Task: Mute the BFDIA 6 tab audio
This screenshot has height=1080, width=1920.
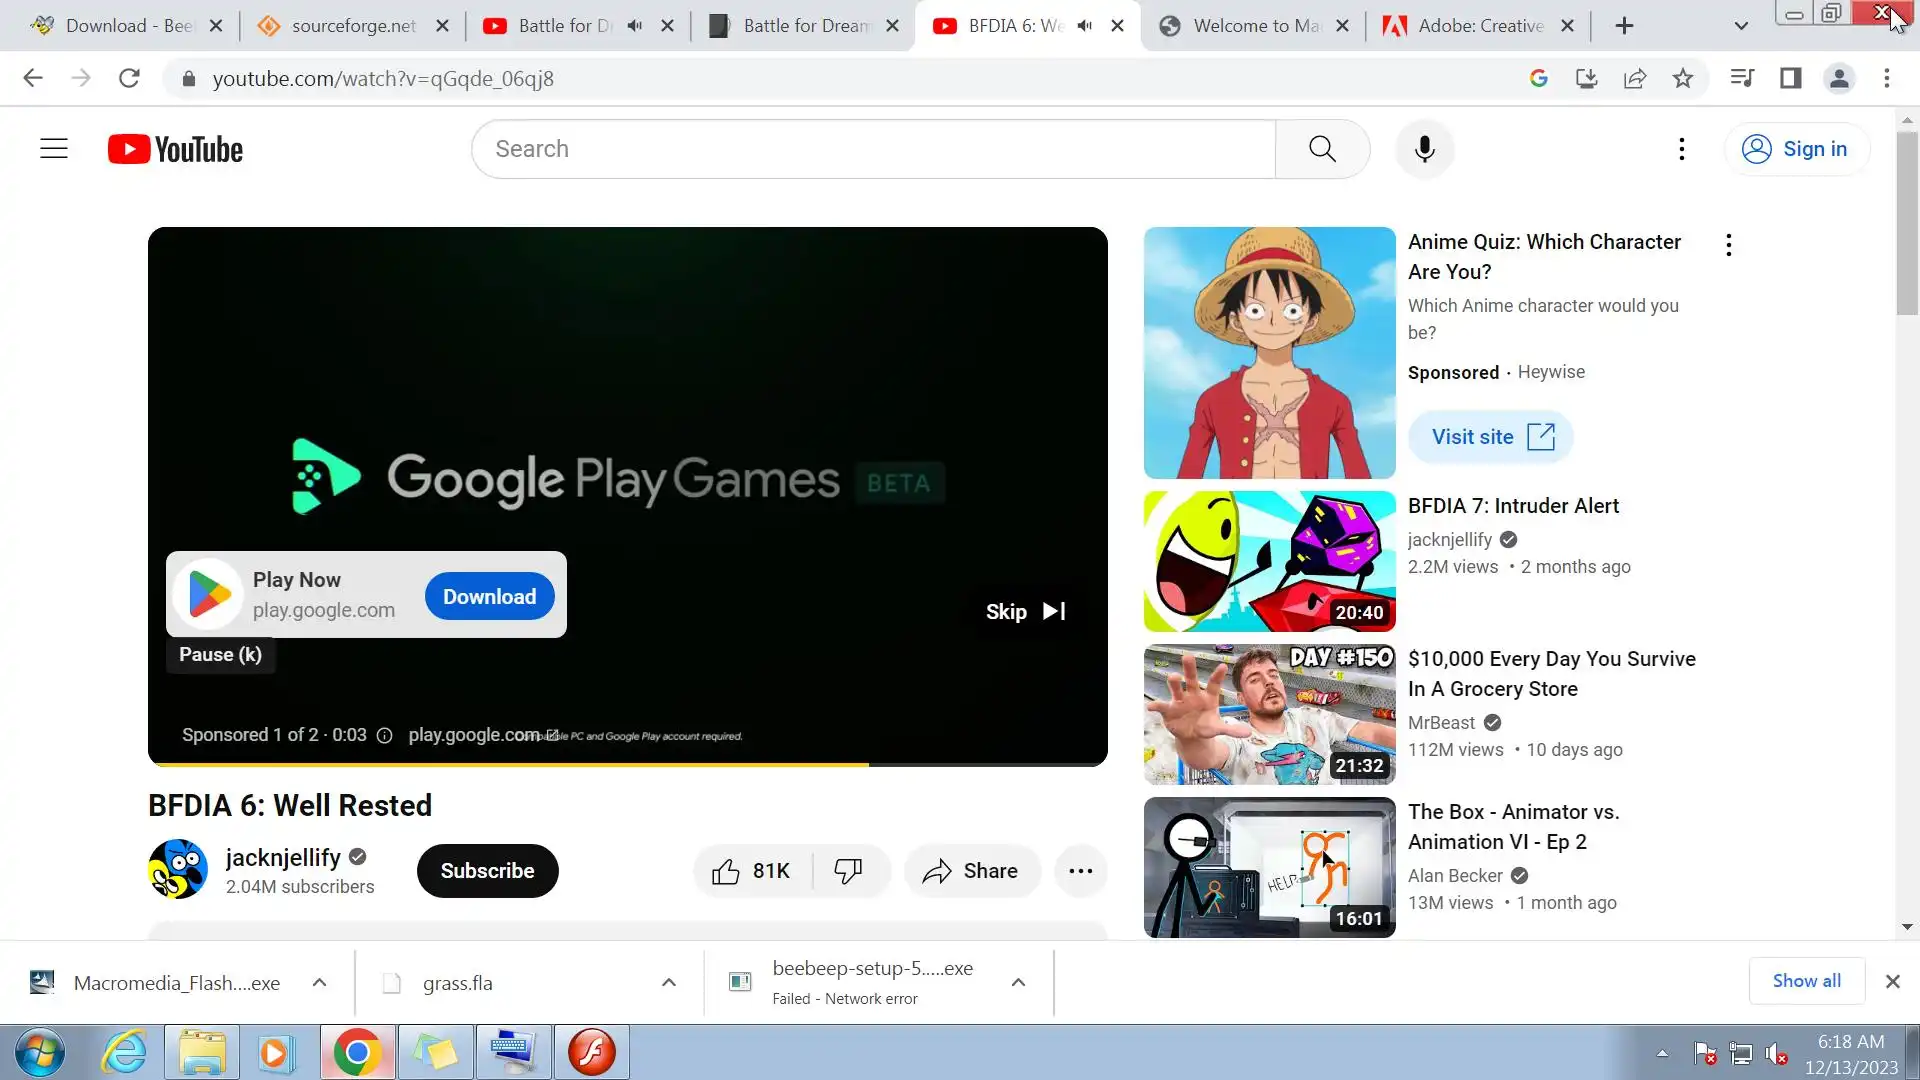Action: pyautogui.click(x=1085, y=26)
